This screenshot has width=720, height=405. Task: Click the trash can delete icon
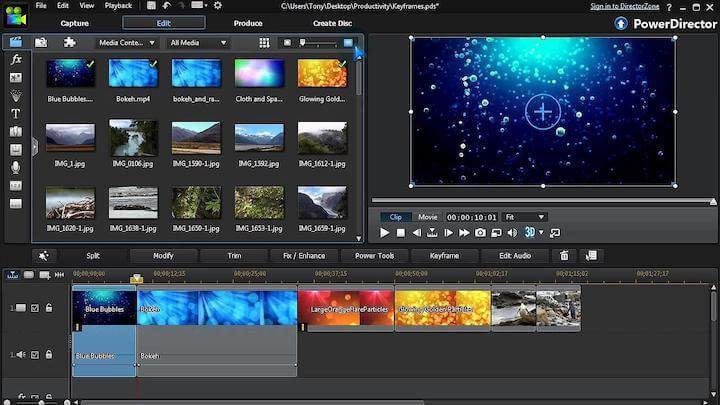[x=564, y=256]
